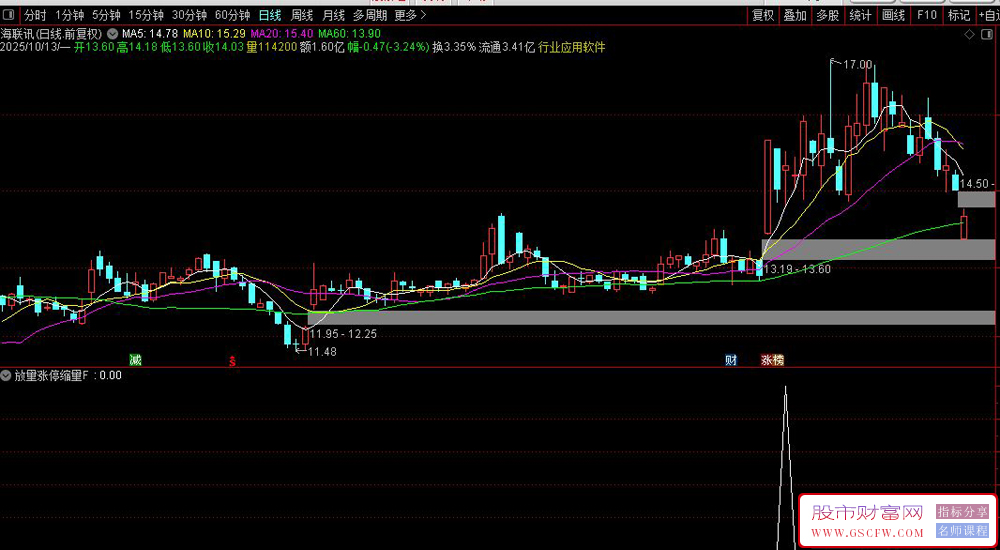This screenshot has height=550, width=1000.
Task: Switch to the 月线 monthly chart
Action: 333,15
